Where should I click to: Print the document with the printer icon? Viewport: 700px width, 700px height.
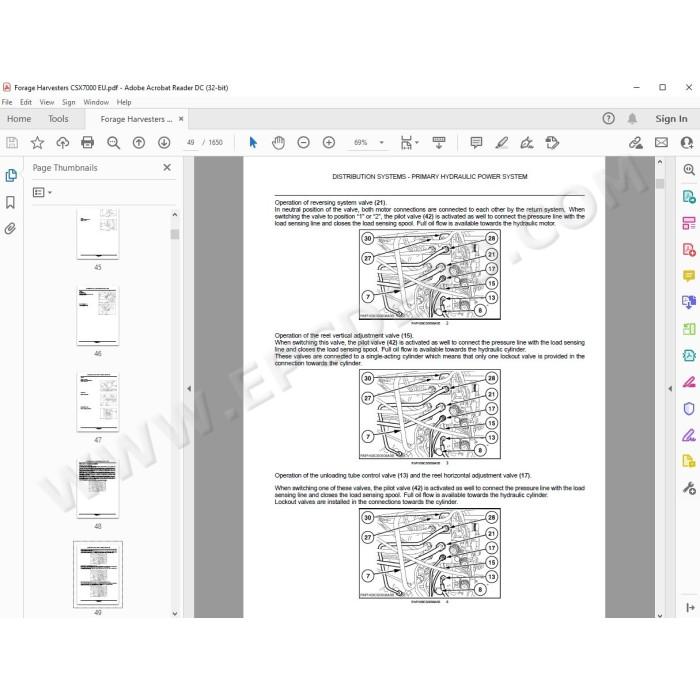(88, 142)
